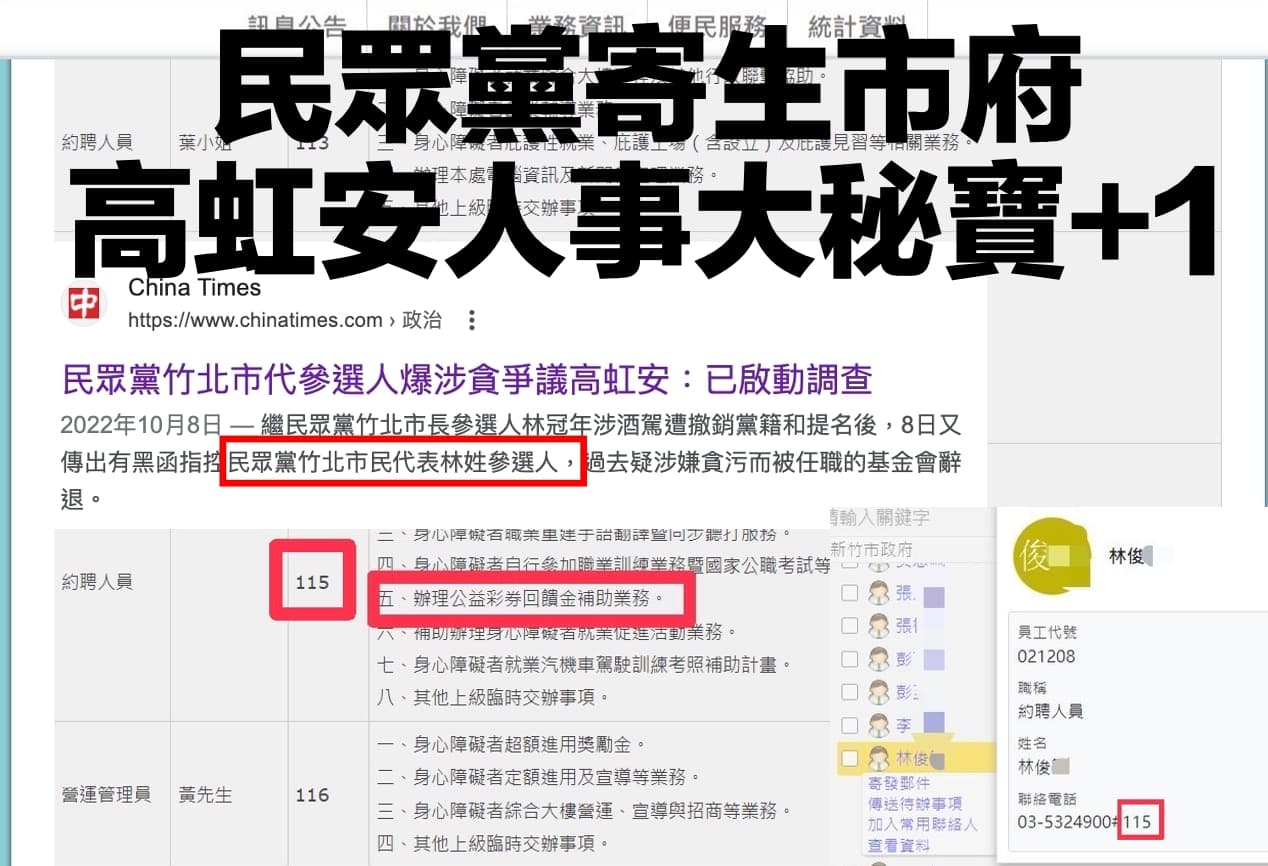Check the box for the upper 張 contact
This screenshot has height=866, width=1268.
[x=849, y=593]
